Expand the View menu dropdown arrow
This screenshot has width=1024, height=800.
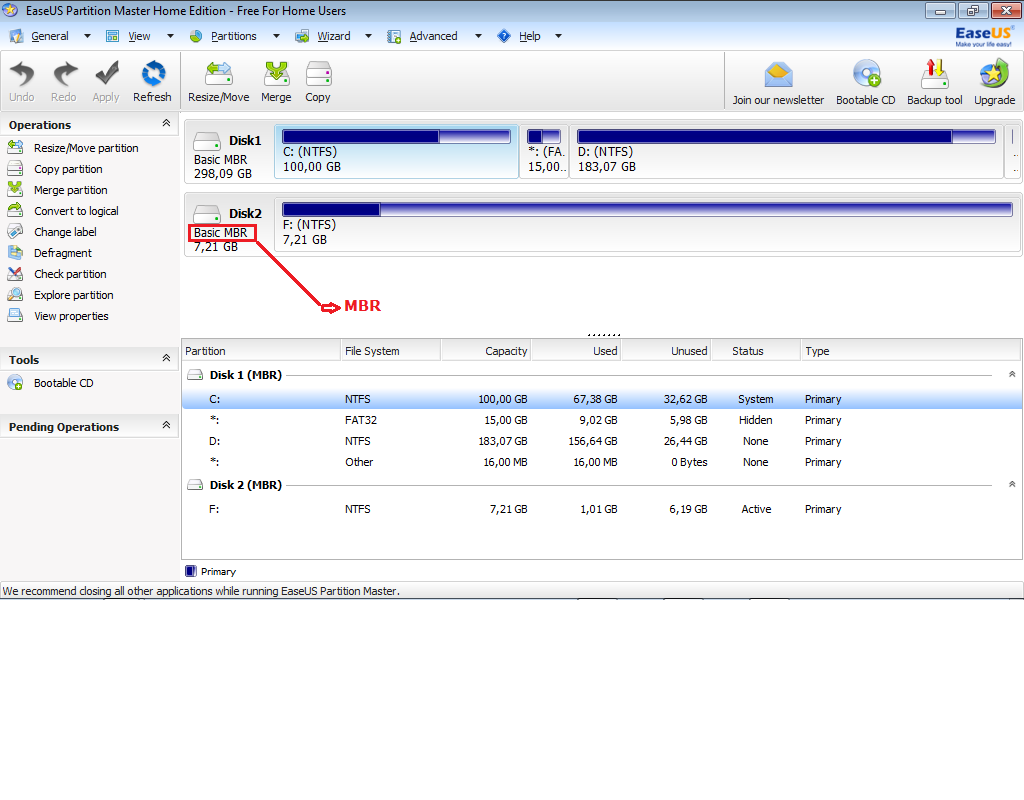coord(170,37)
